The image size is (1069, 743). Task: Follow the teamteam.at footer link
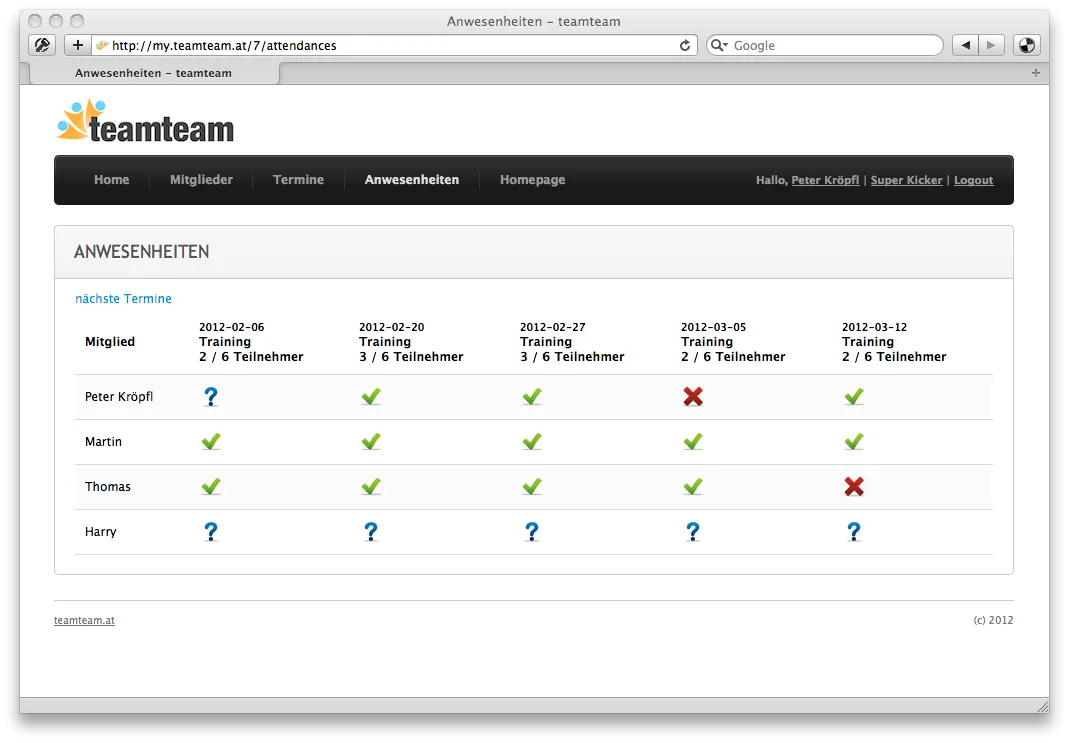(84, 620)
